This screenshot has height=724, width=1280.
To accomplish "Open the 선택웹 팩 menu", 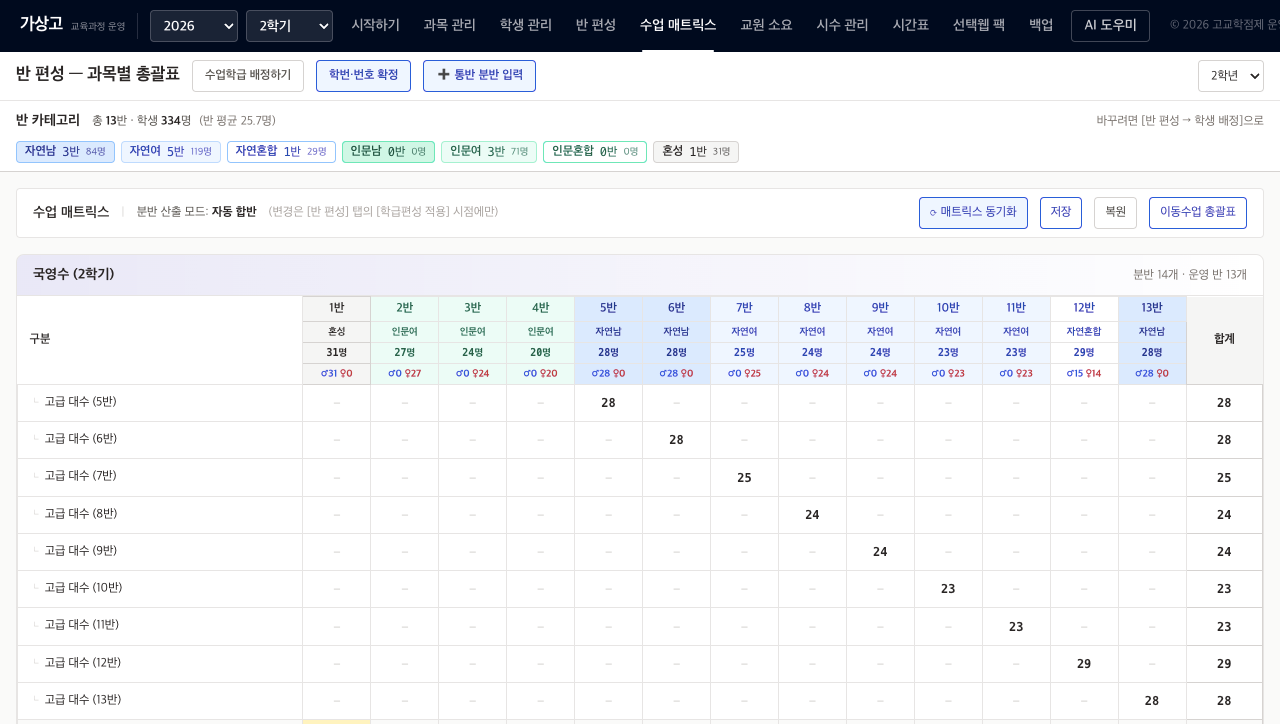I will (979, 26).
